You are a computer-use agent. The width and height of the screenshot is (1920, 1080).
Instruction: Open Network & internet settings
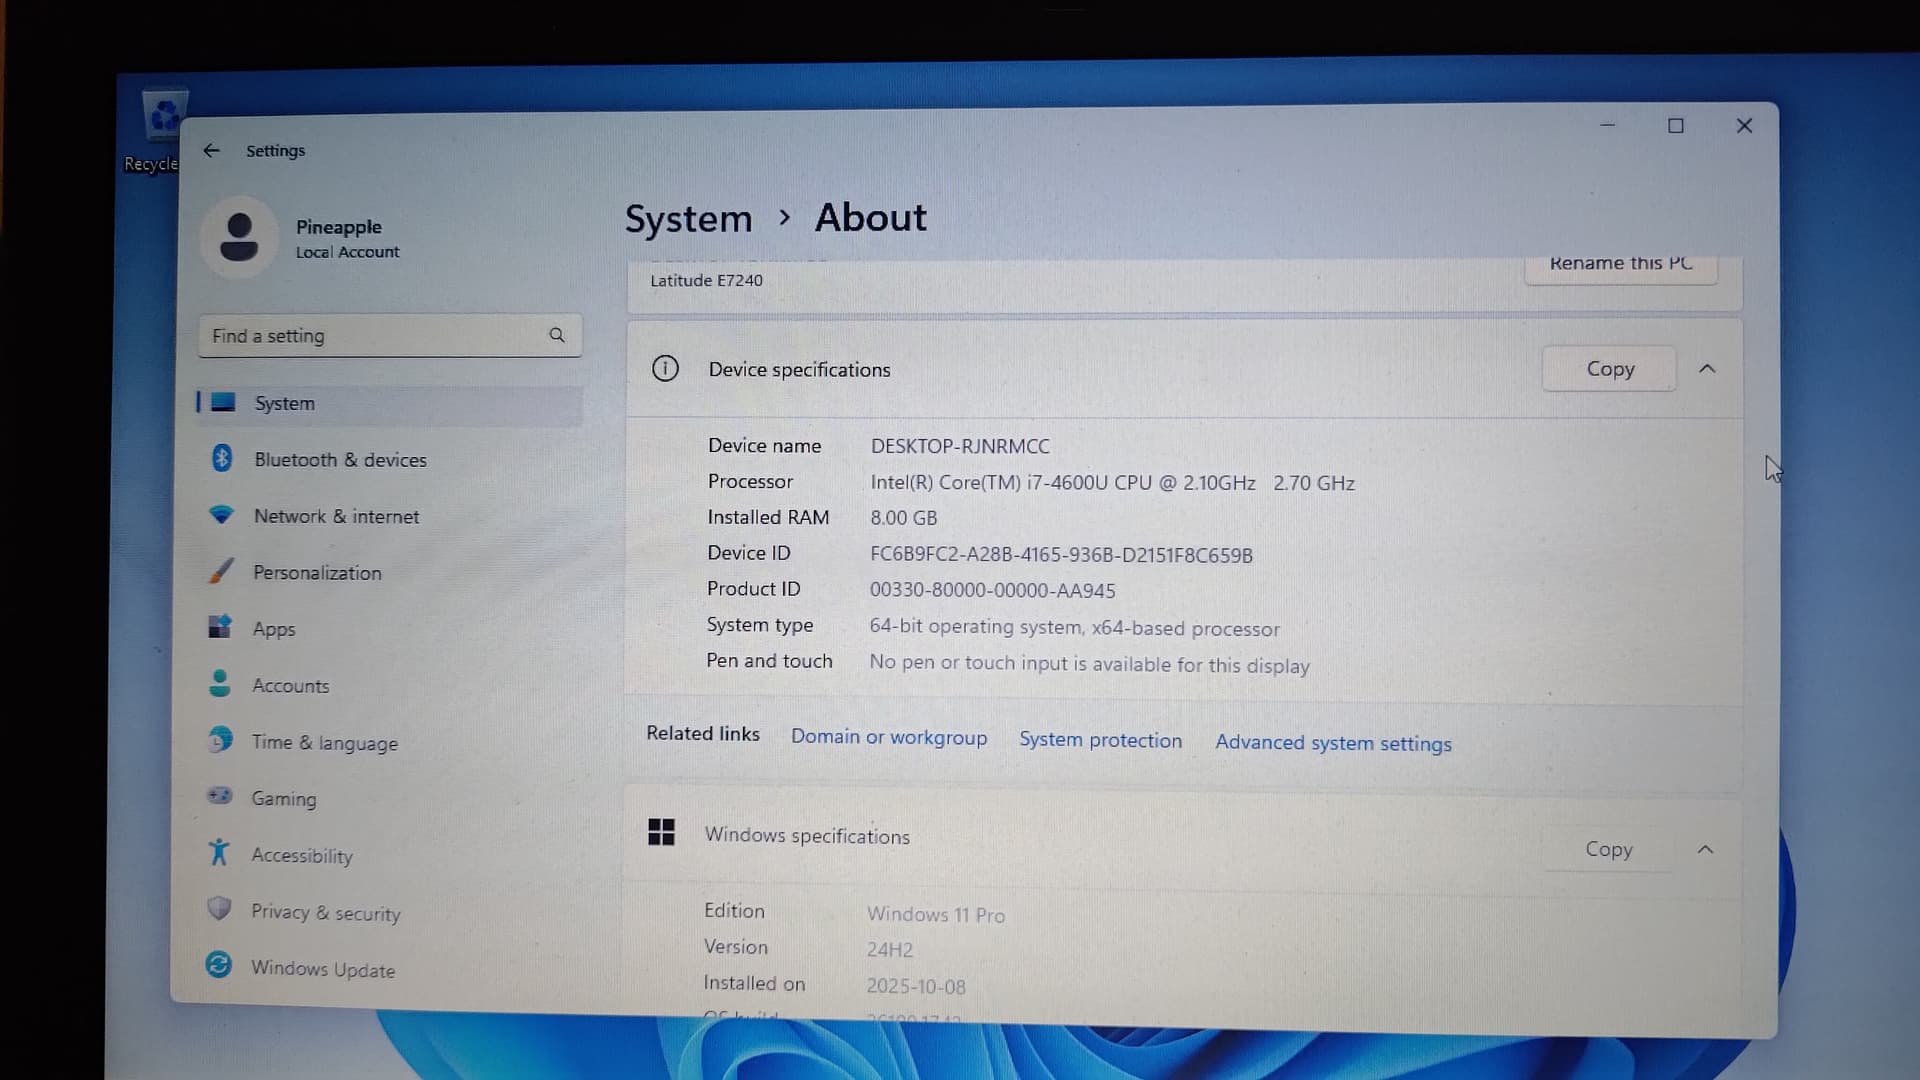(x=336, y=516)
